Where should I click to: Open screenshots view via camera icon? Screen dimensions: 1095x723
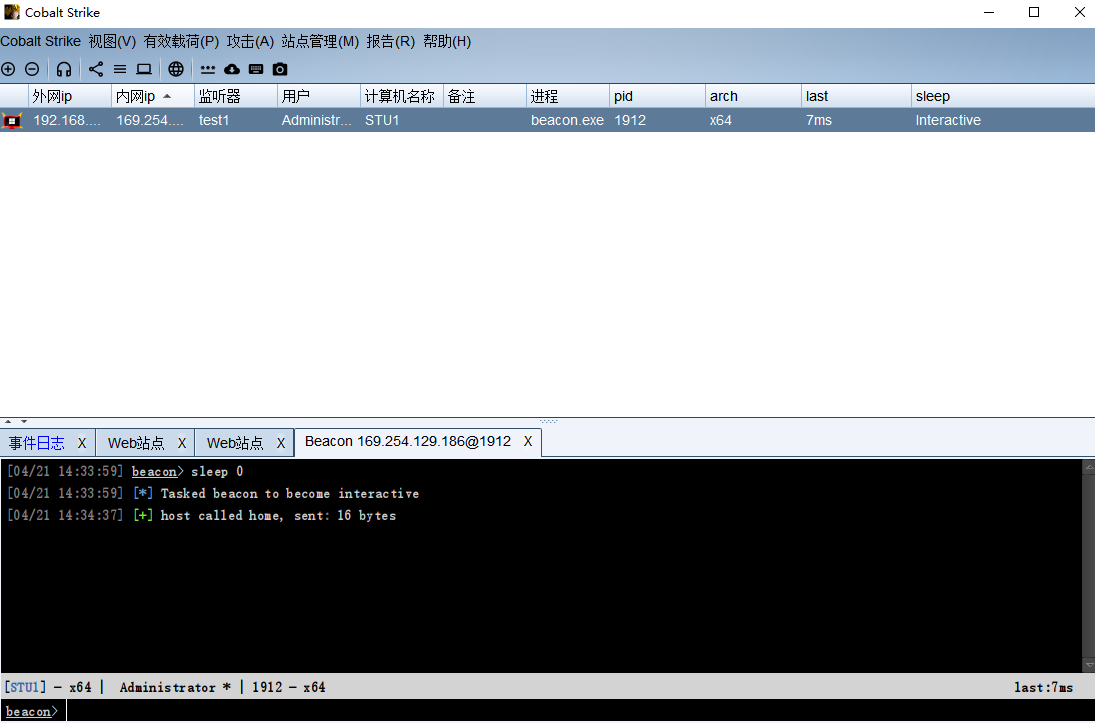pyautogui.click(x=280, y=69)
